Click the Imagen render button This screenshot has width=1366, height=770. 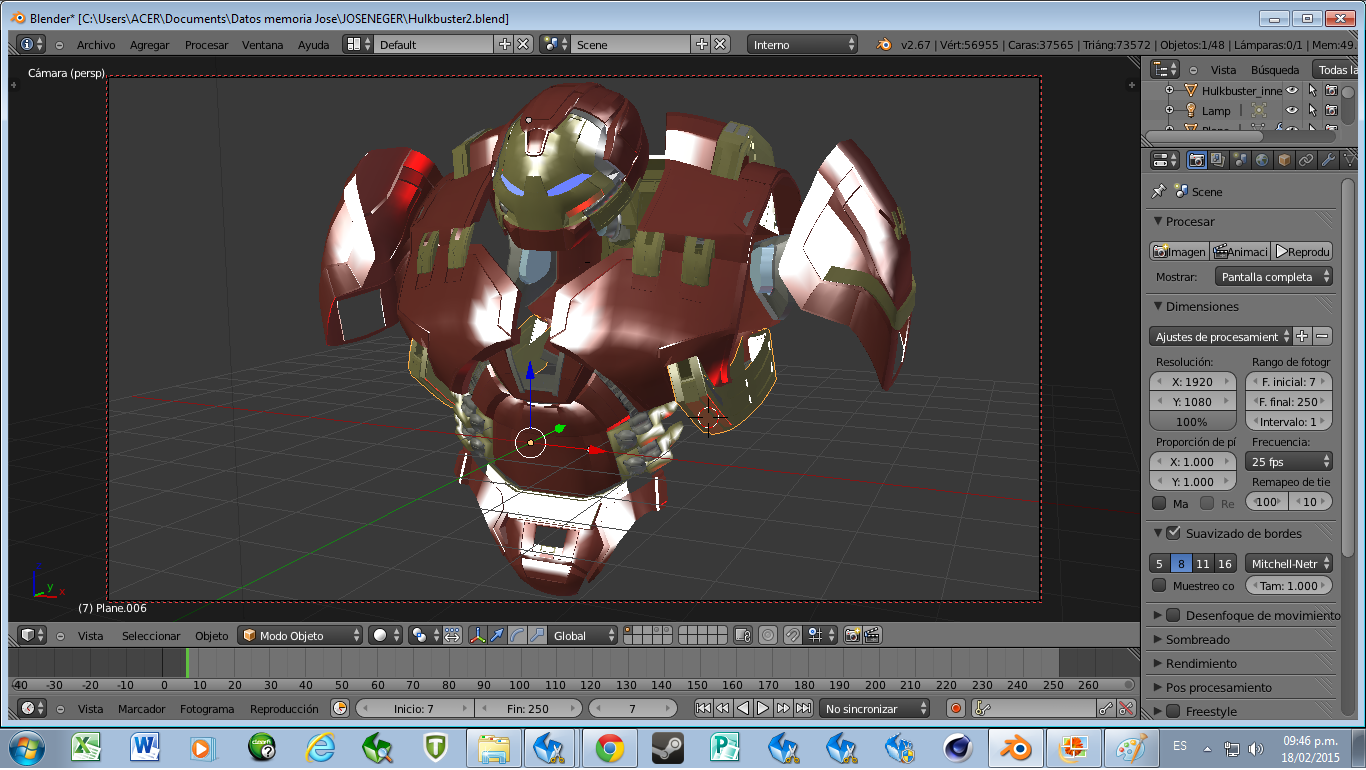[1179, 252]
